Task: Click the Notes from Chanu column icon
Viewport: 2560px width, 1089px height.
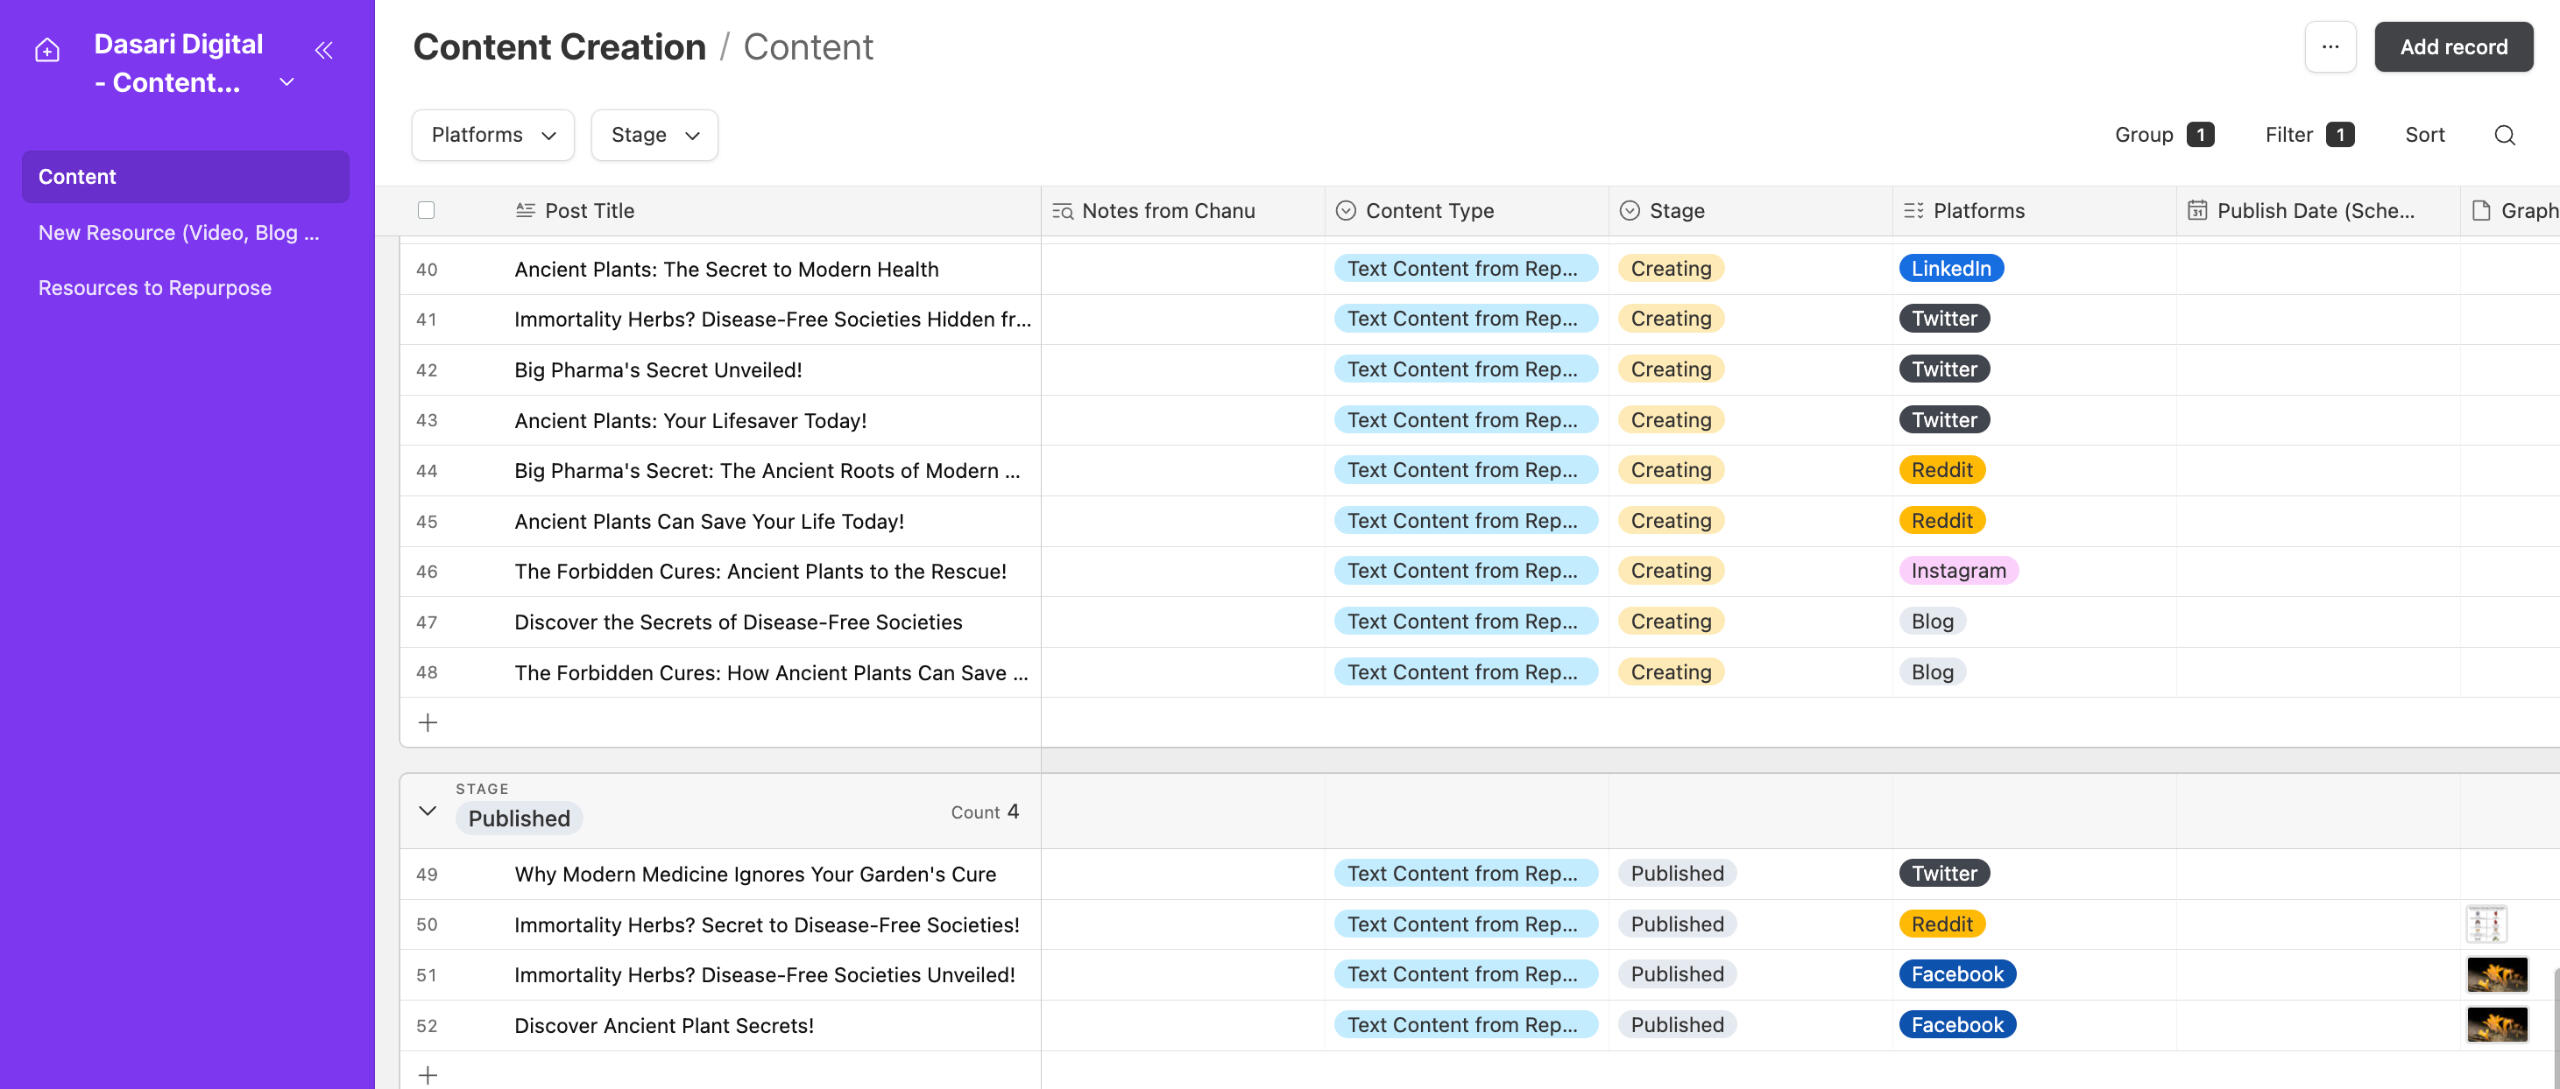Action: [x=1062, y=210]
